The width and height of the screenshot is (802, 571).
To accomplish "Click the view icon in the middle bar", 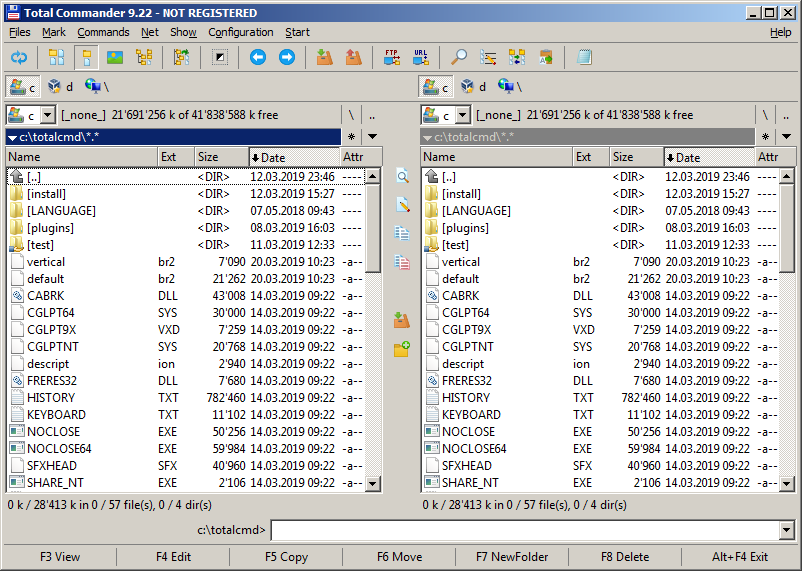I will 403,177.
